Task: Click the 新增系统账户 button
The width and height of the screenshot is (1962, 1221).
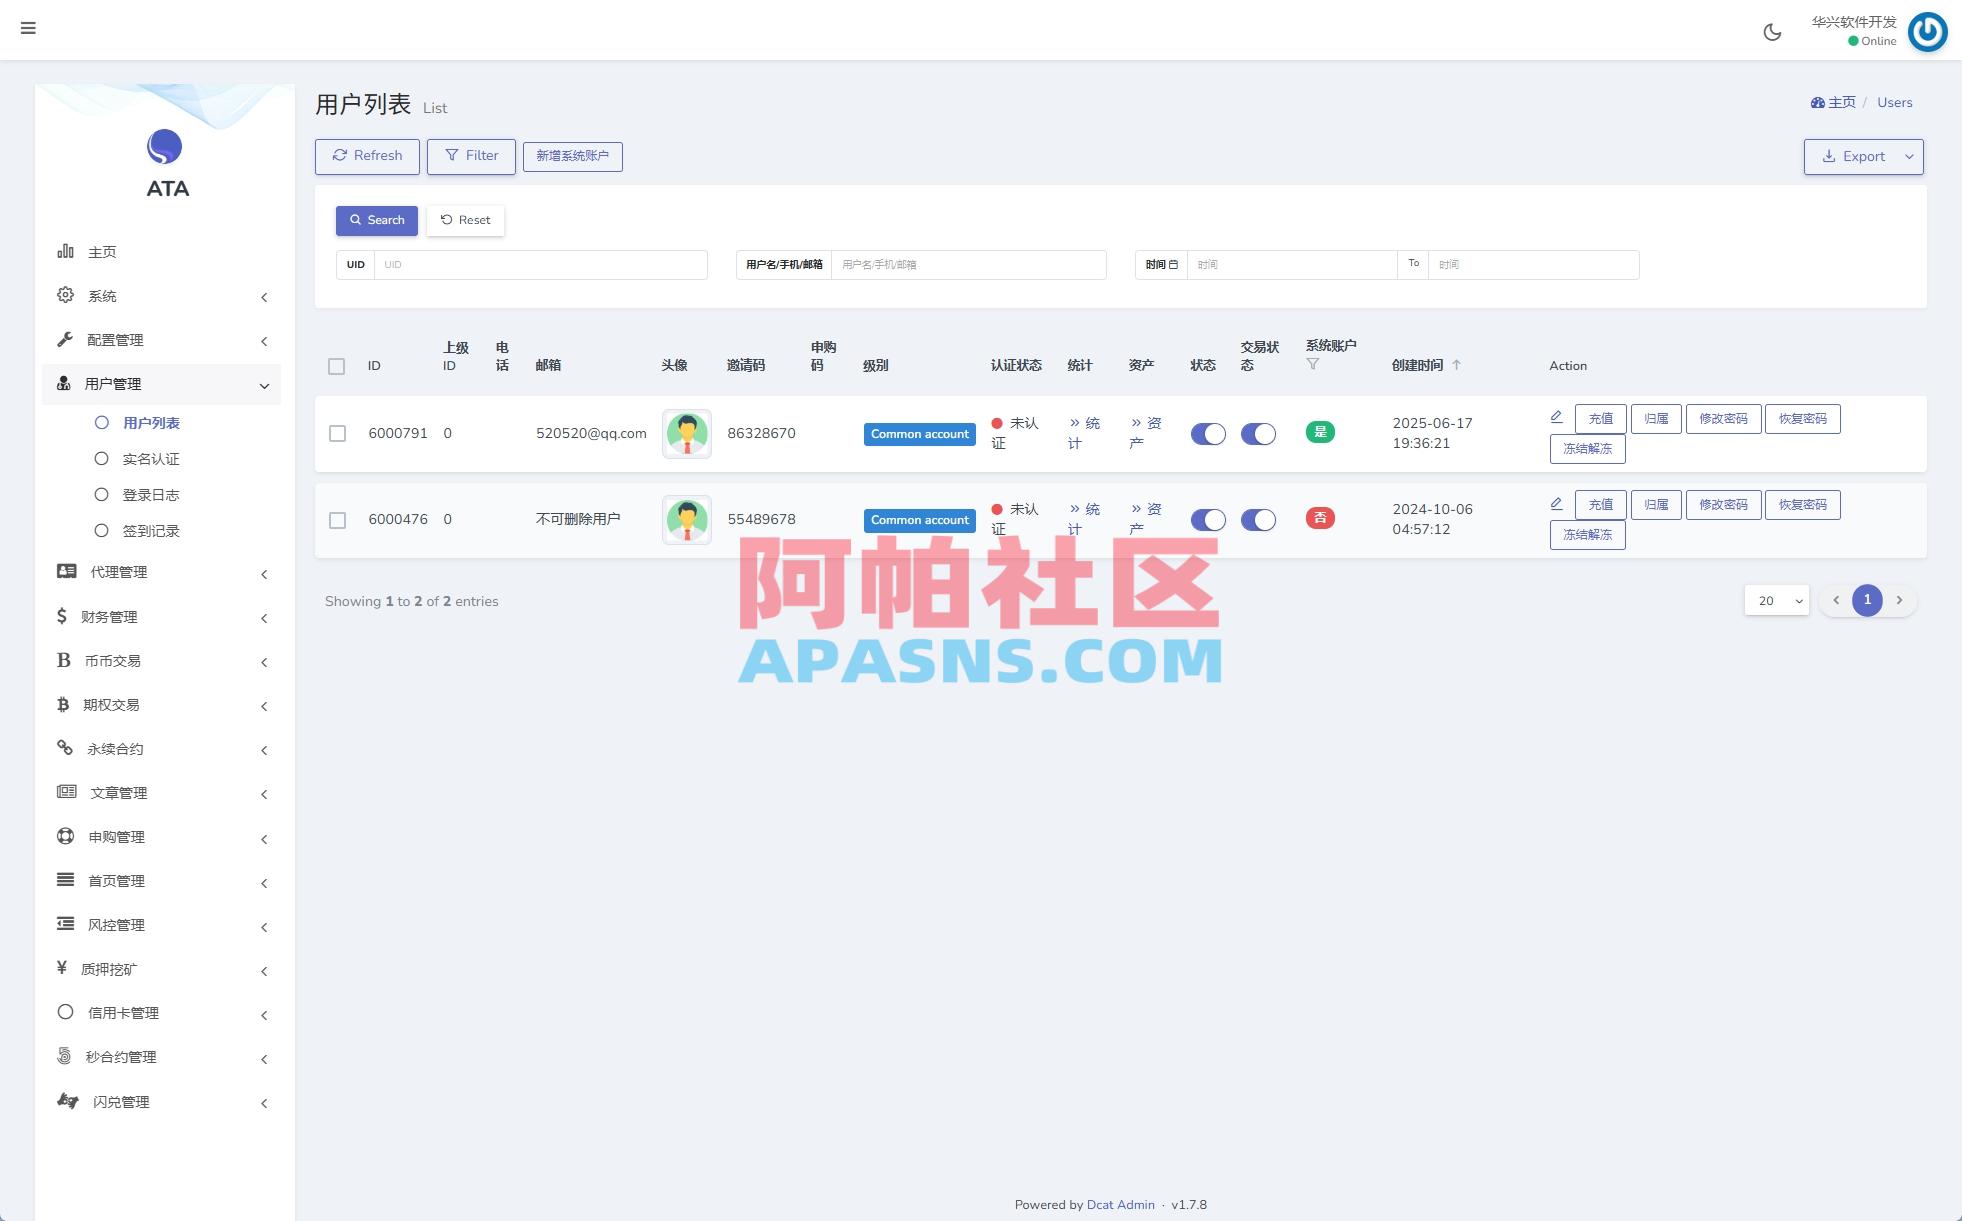Action: click(x=573, y=156)
